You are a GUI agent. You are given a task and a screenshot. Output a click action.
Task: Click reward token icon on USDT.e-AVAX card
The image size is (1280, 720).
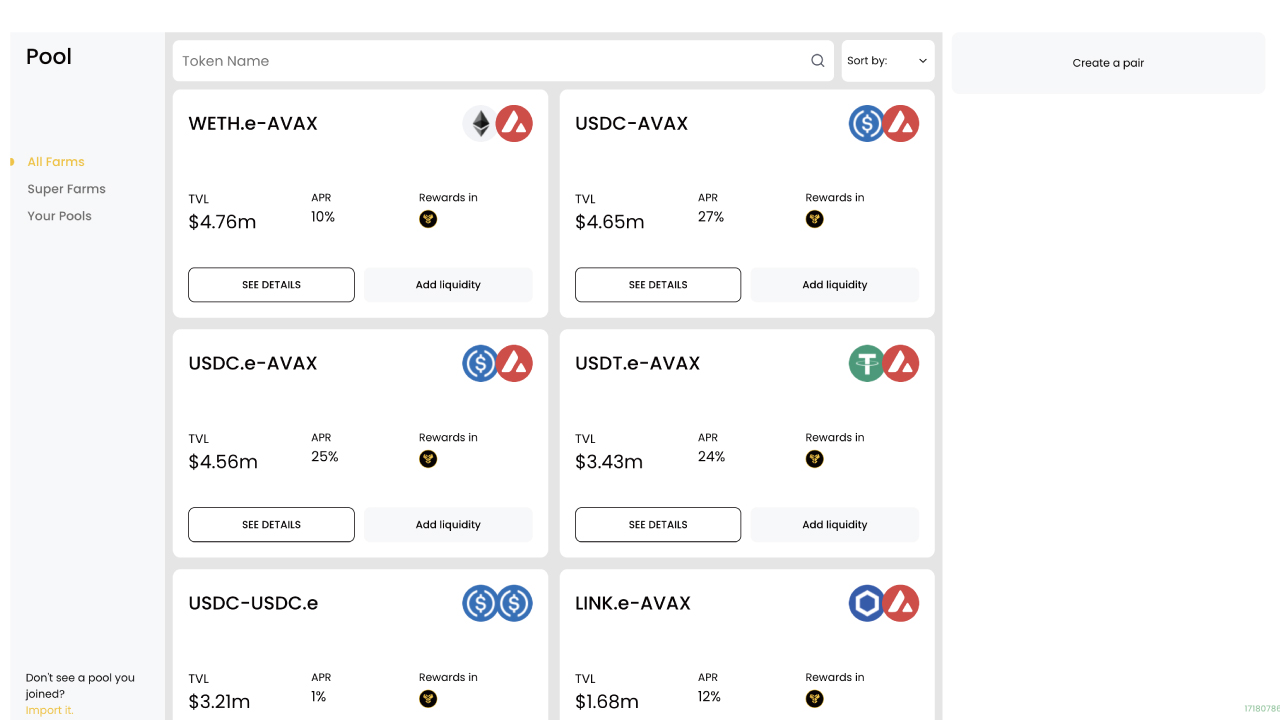(x=815, y=459)
